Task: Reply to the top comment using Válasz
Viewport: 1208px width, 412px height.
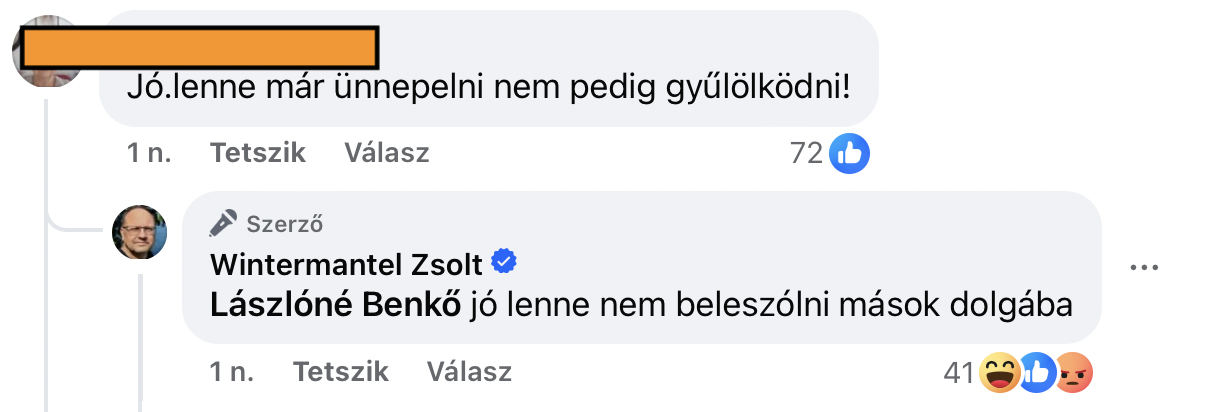Action: [x=387, y=153]
